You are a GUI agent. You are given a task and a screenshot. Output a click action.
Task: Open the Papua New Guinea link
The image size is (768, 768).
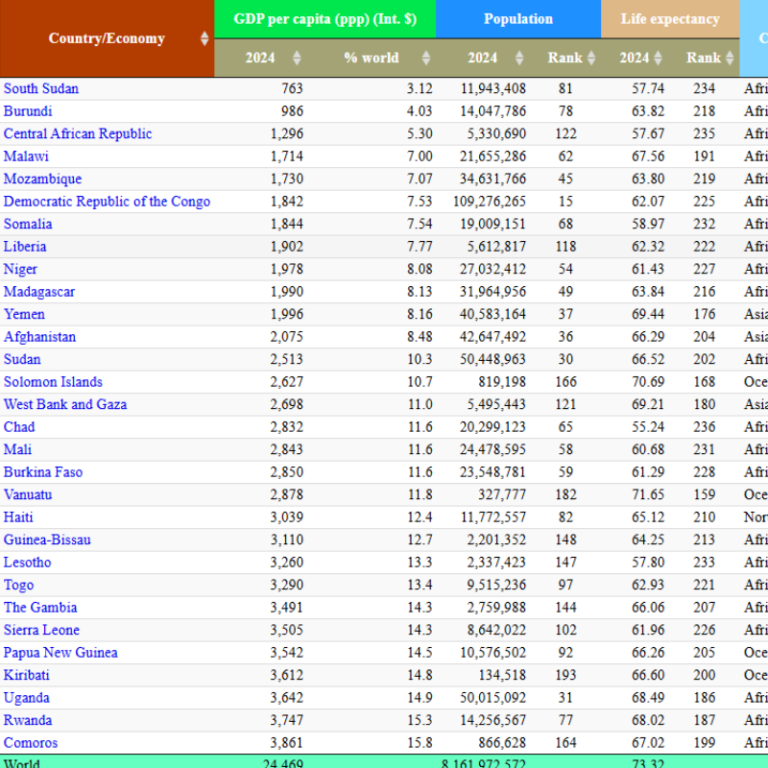click(x=61, y=653)
